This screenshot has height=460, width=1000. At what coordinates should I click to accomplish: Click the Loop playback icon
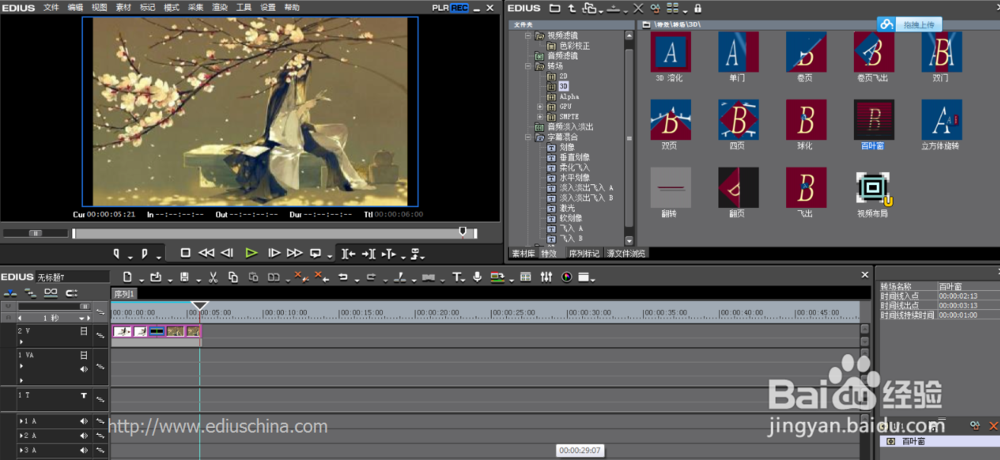315,253
